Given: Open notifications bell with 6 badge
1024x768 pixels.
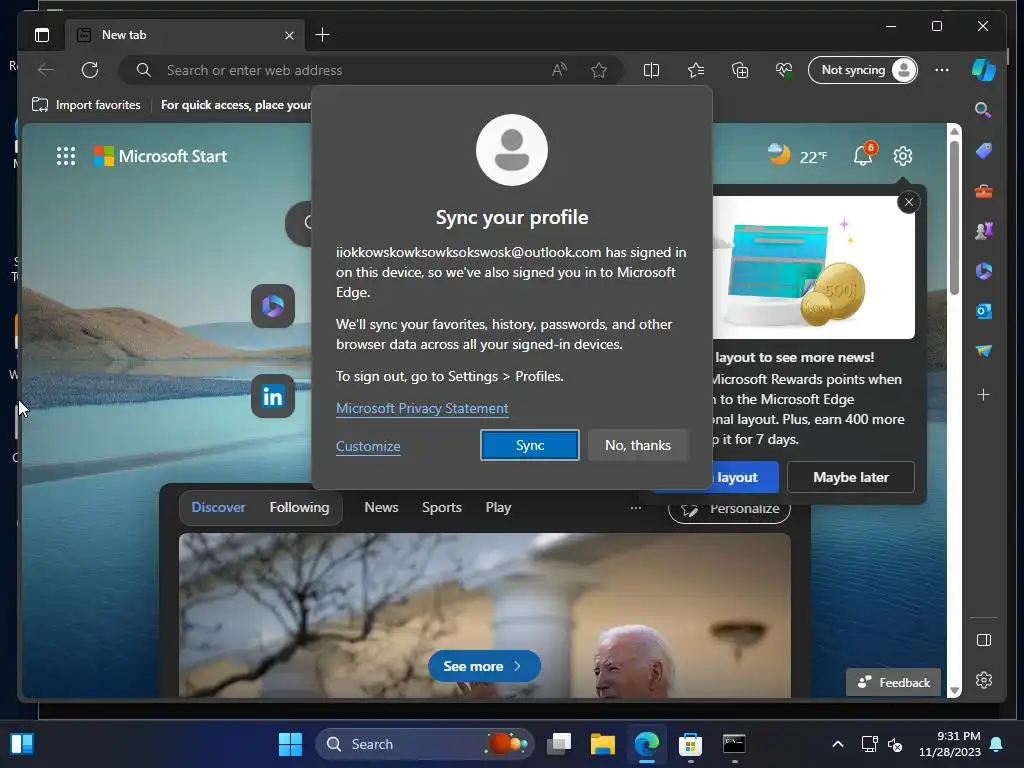Looking at the screenshot, I should coord(863,155).
